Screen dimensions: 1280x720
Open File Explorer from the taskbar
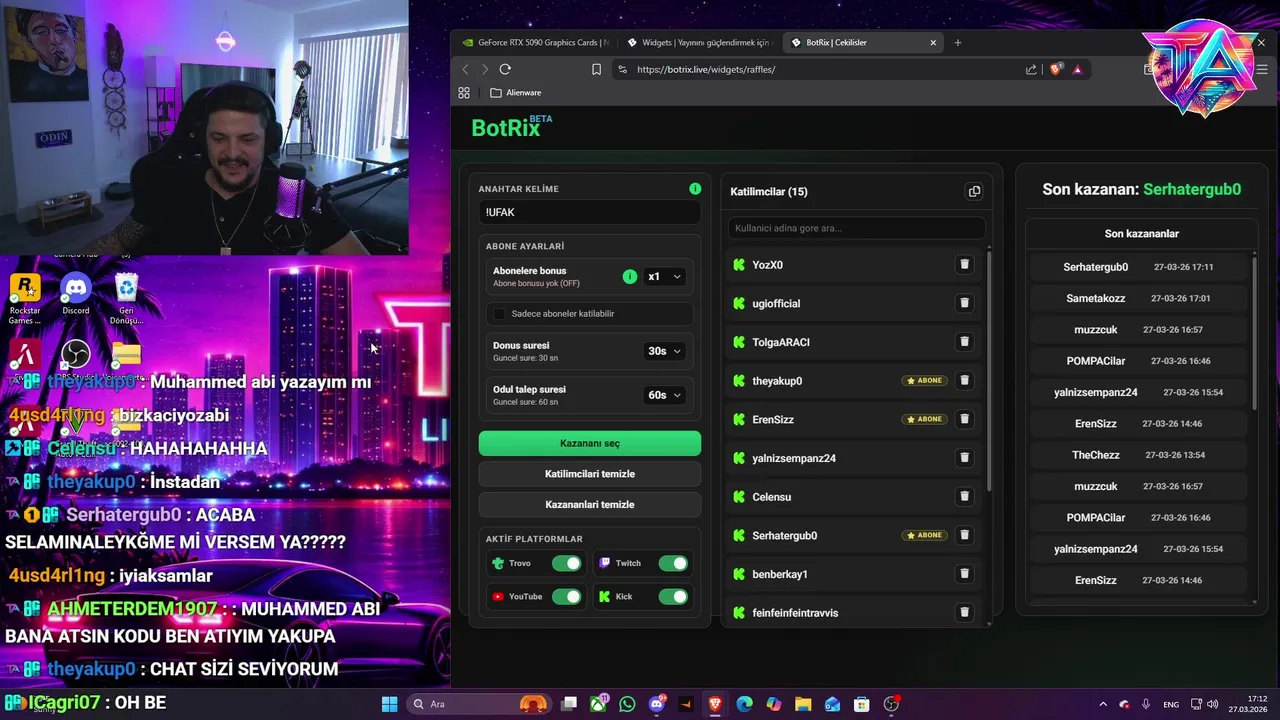(803, 704)
